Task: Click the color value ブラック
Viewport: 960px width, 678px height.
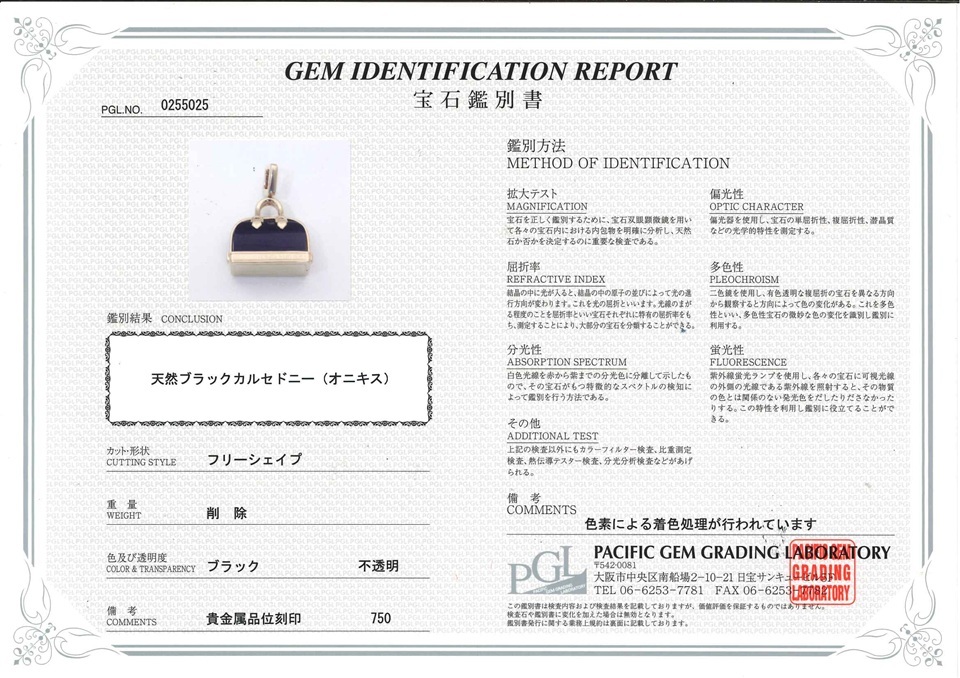Action: pyautogui.click(x=233, y=566)
